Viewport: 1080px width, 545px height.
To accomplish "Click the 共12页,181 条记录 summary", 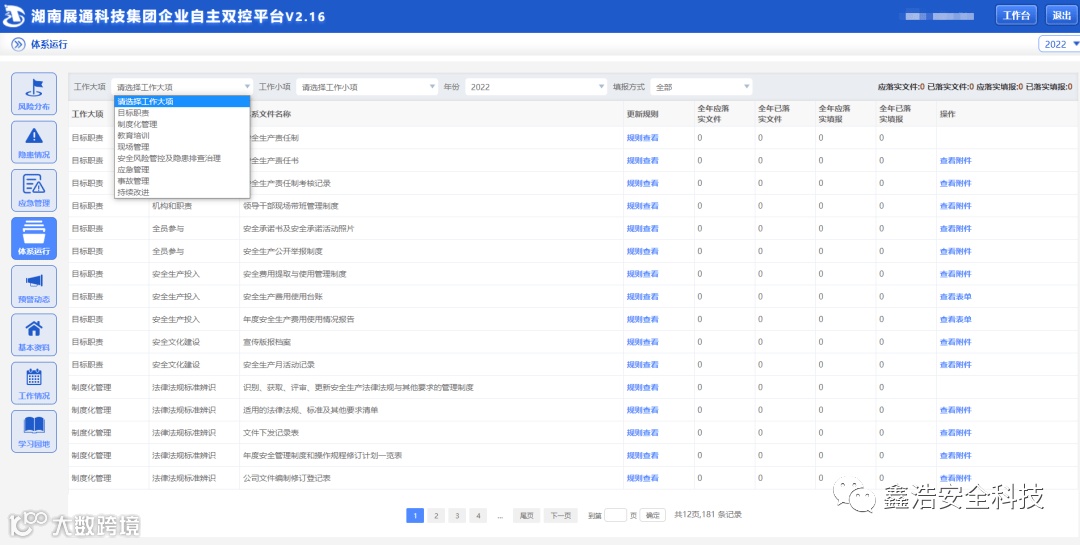I will 707,515.
